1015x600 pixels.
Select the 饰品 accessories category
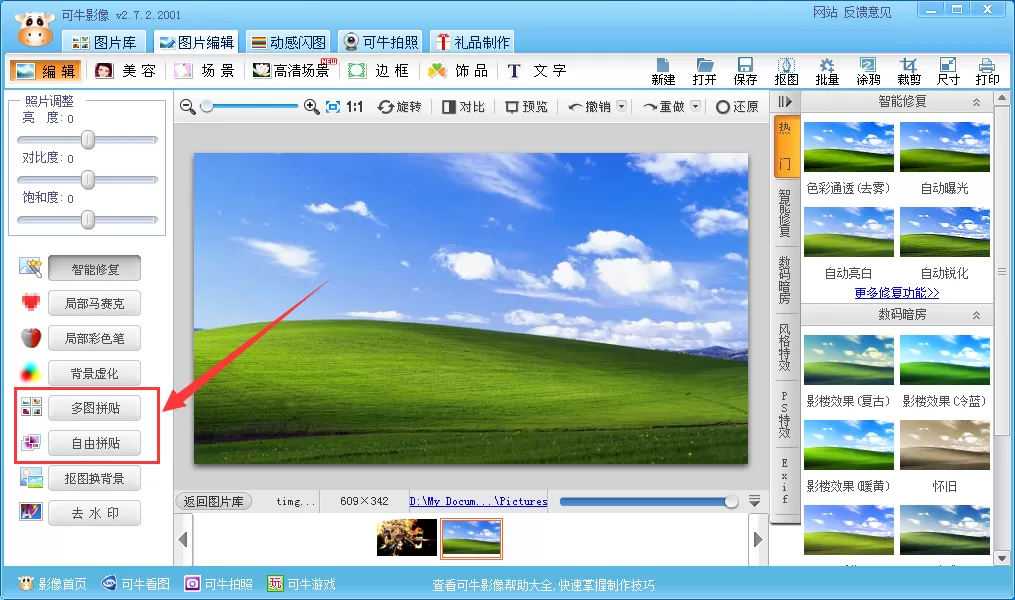point(458,71)
